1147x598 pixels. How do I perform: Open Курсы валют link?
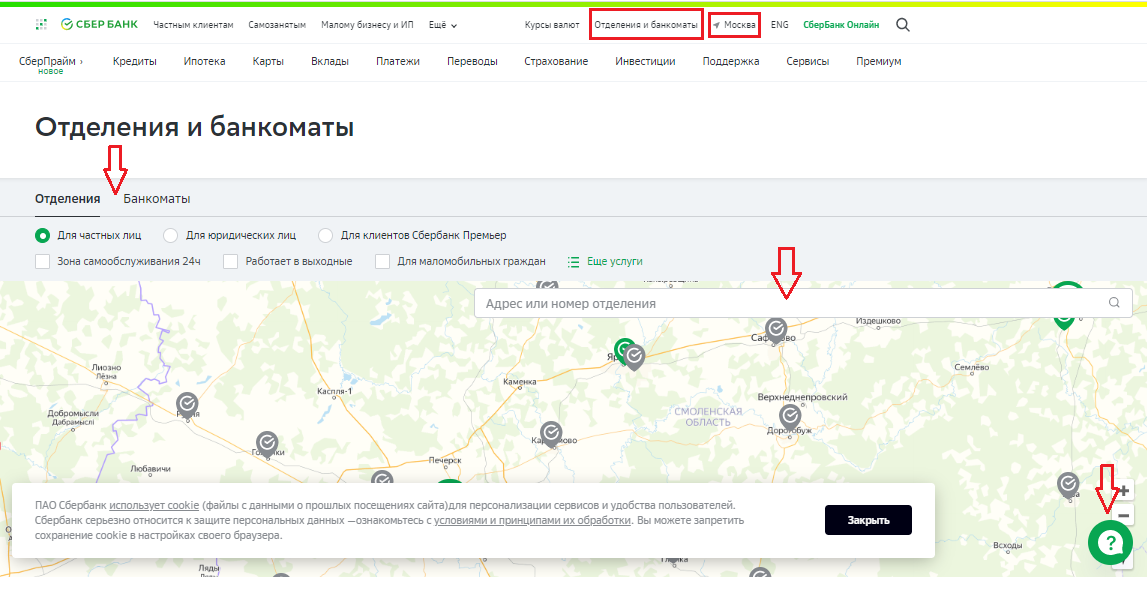(x=552, y=25)
